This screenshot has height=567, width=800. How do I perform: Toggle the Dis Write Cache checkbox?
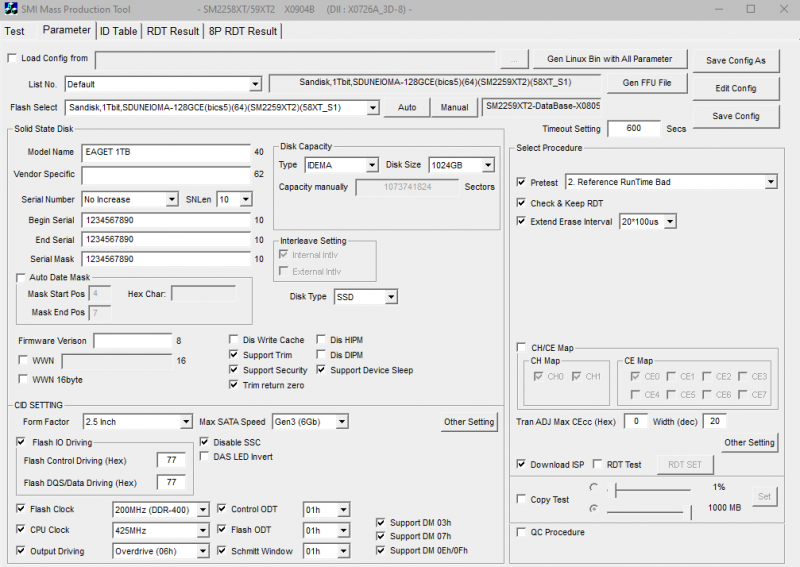click(x=234, y=340)
